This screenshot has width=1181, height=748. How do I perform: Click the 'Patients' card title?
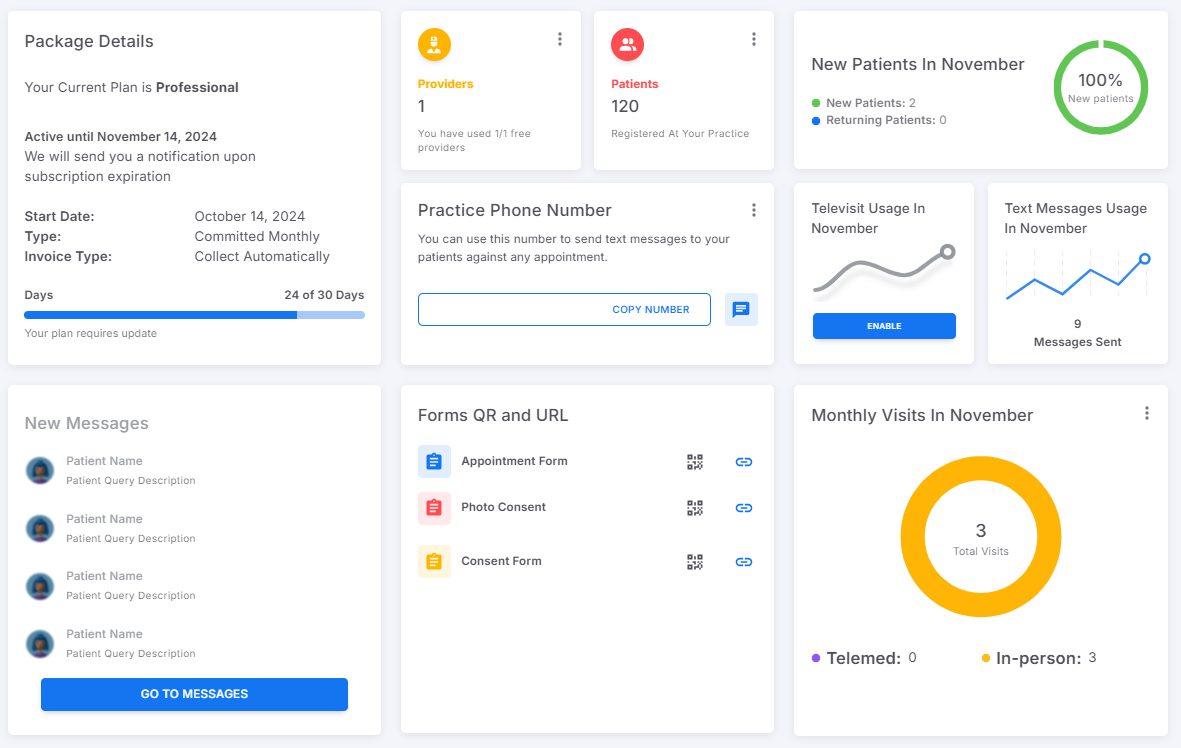click(634, 84)
